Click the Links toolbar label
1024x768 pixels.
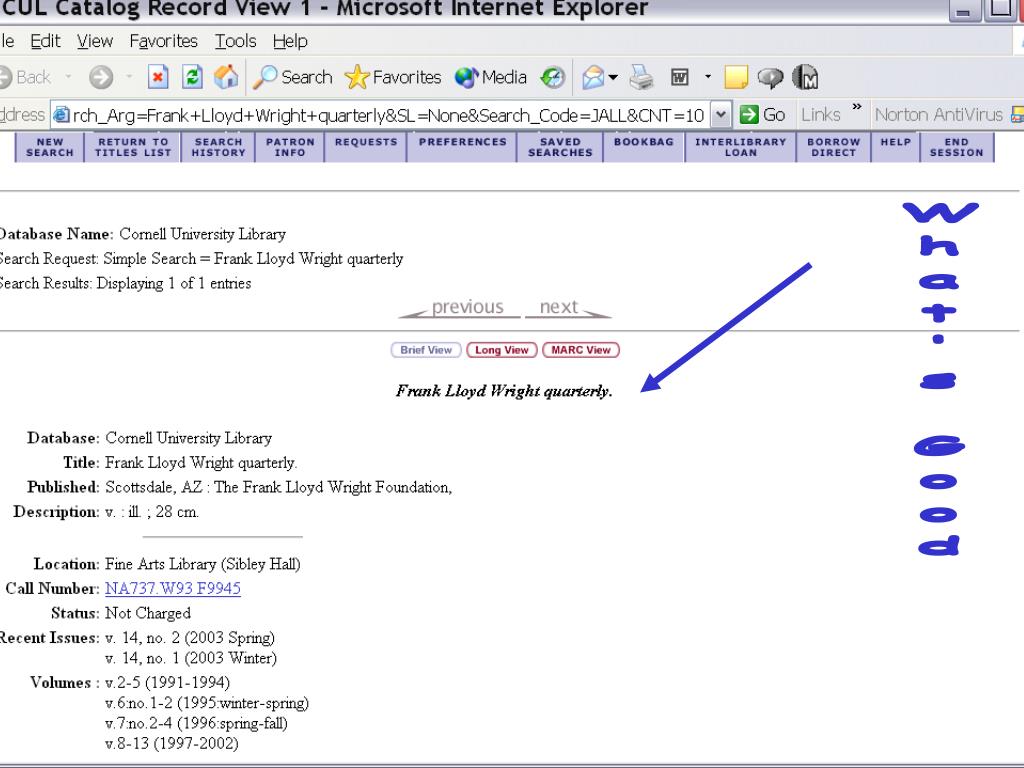point(820,115)
